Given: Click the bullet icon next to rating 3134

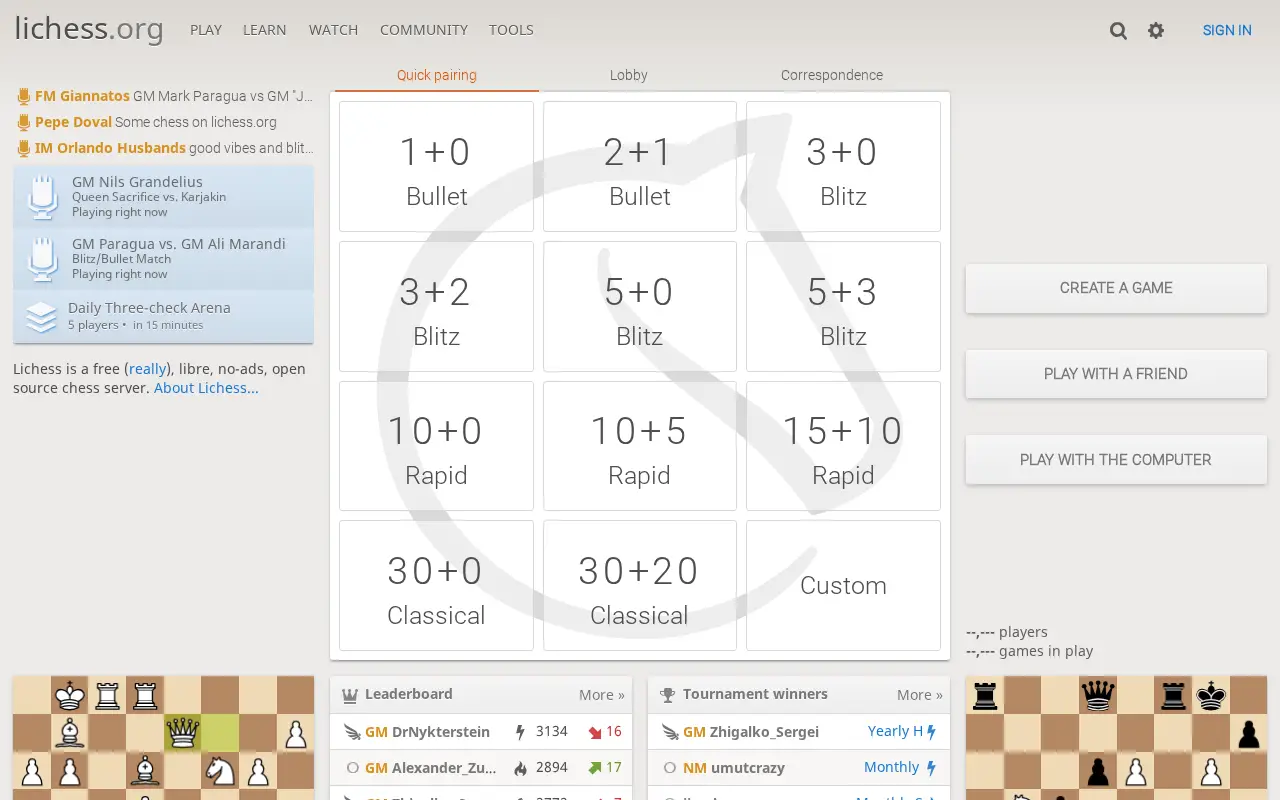Looking at the screenshot, I should (520, 732).
